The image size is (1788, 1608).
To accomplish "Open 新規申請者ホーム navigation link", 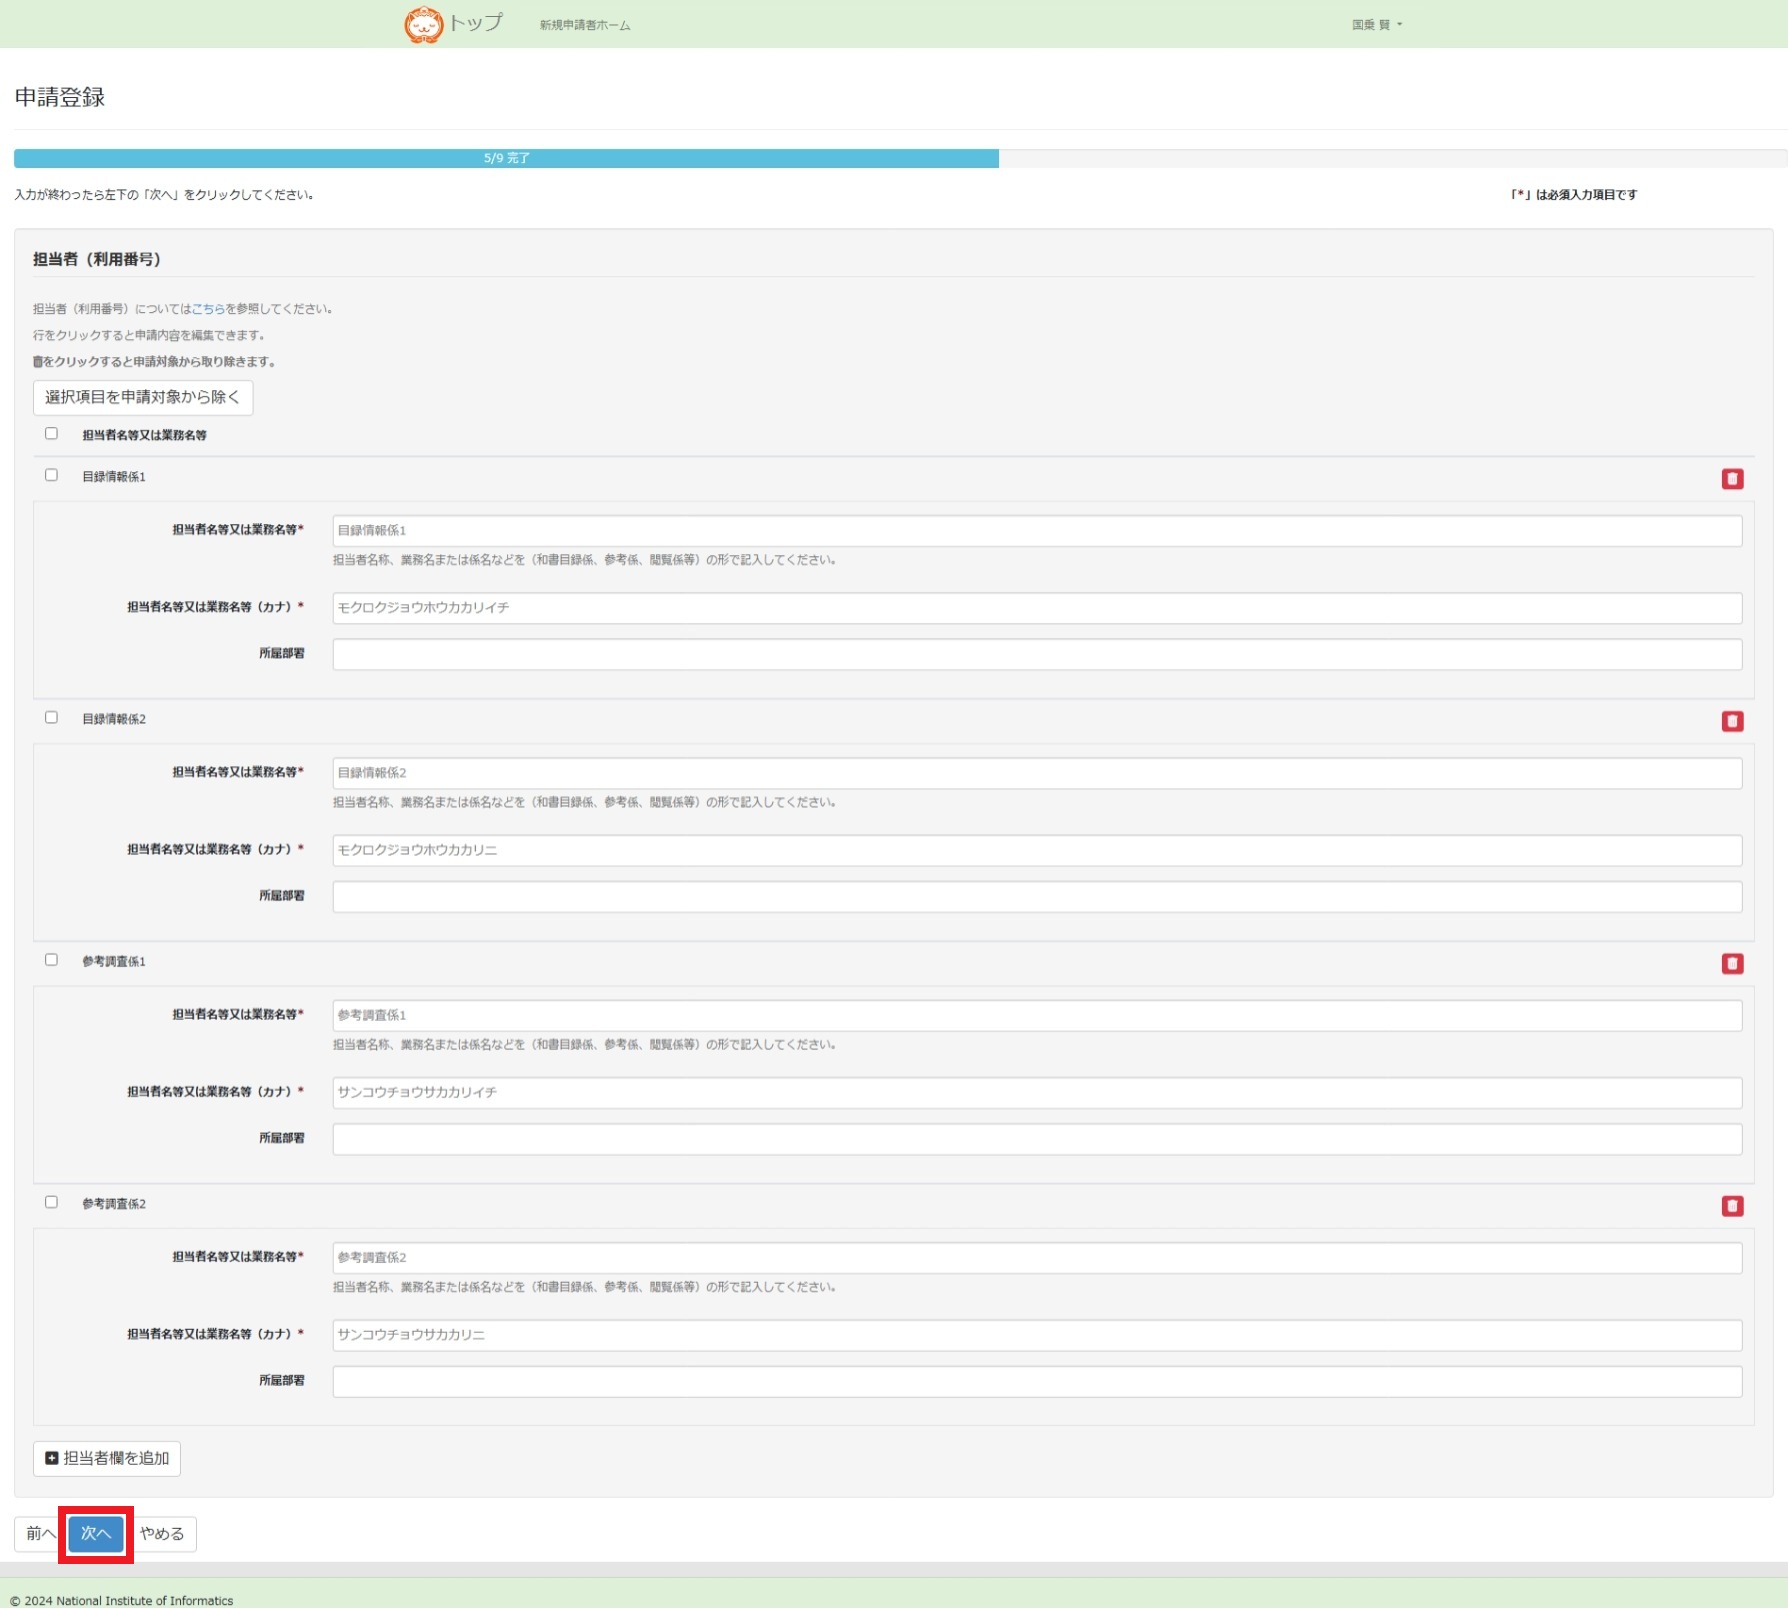I will [x=585, y=25].
